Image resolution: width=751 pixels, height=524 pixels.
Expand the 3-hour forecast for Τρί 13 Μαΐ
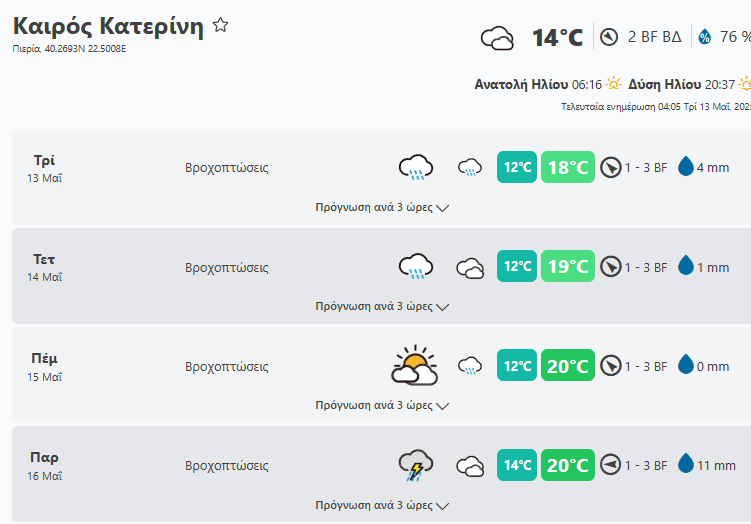382,208
